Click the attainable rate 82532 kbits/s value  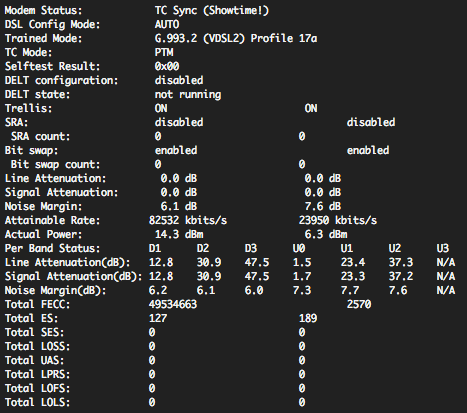click(x=188, y=221)
